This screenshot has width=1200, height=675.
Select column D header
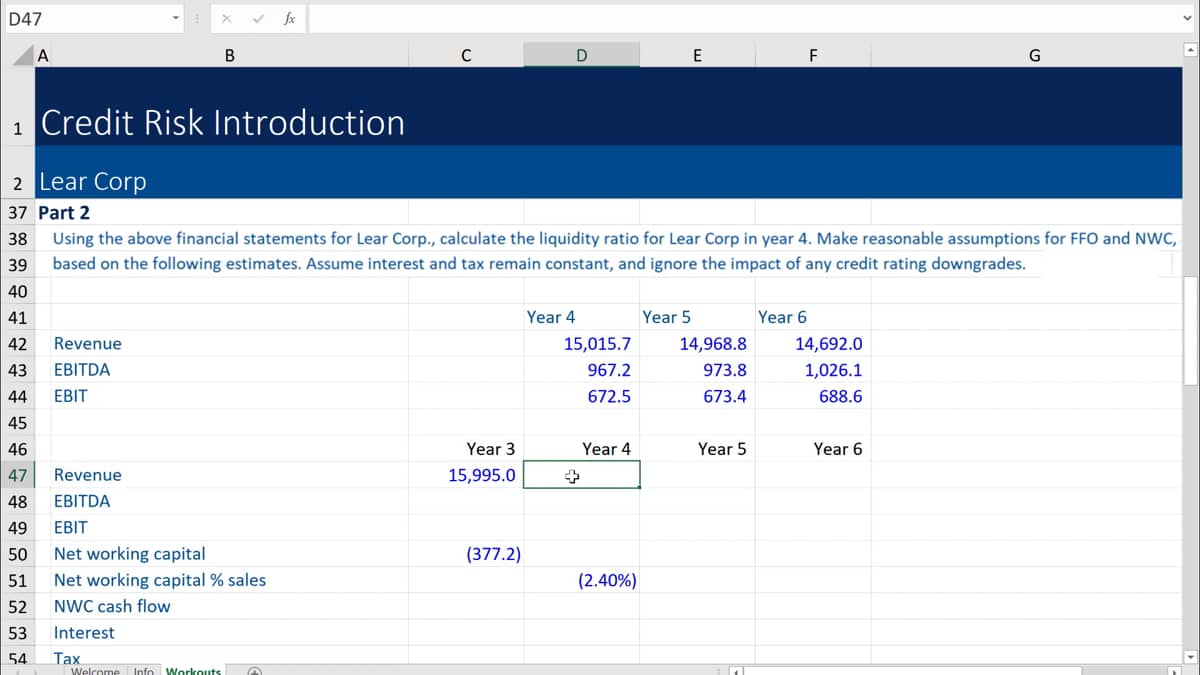582,56
